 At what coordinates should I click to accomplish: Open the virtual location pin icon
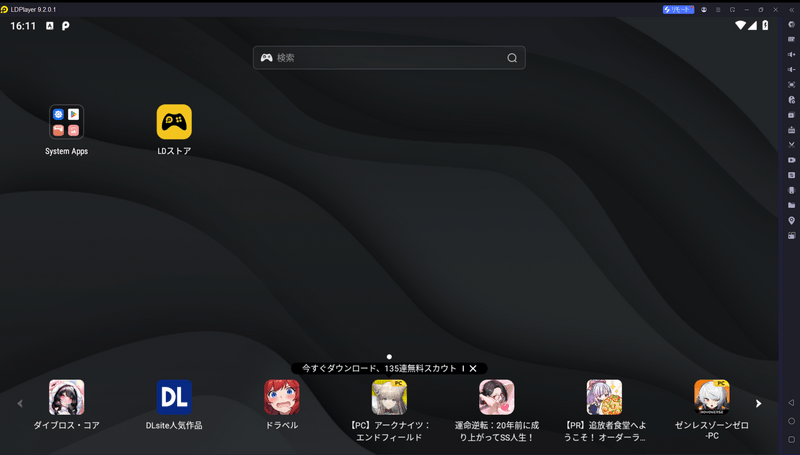pyautogui.click(x=791, y=220)
